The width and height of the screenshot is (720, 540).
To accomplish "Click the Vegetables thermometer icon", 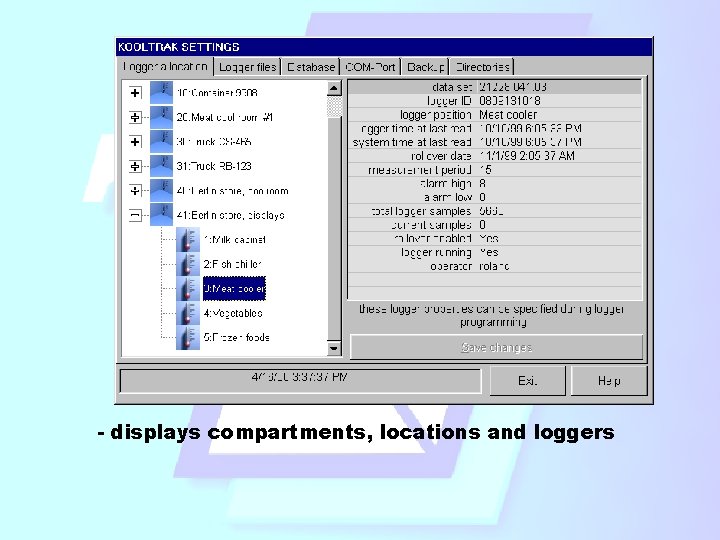I will pyautogui.click(x=188, y=313).
